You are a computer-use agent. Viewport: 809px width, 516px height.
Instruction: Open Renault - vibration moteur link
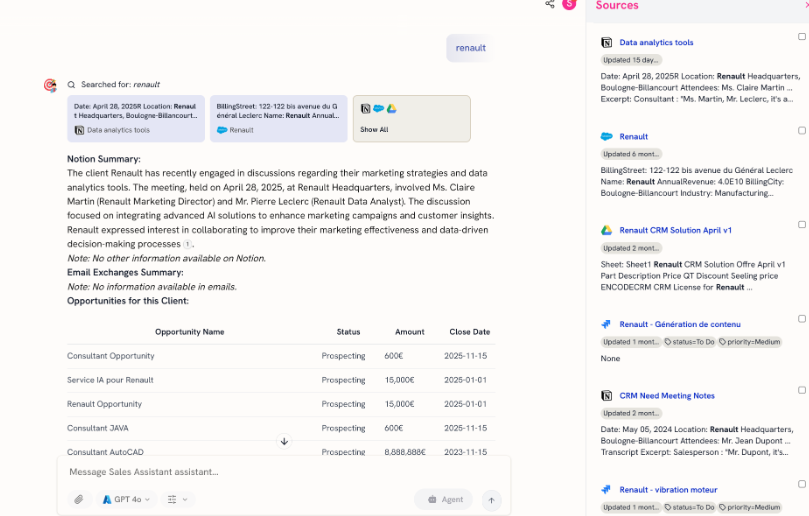pos(668,490)
